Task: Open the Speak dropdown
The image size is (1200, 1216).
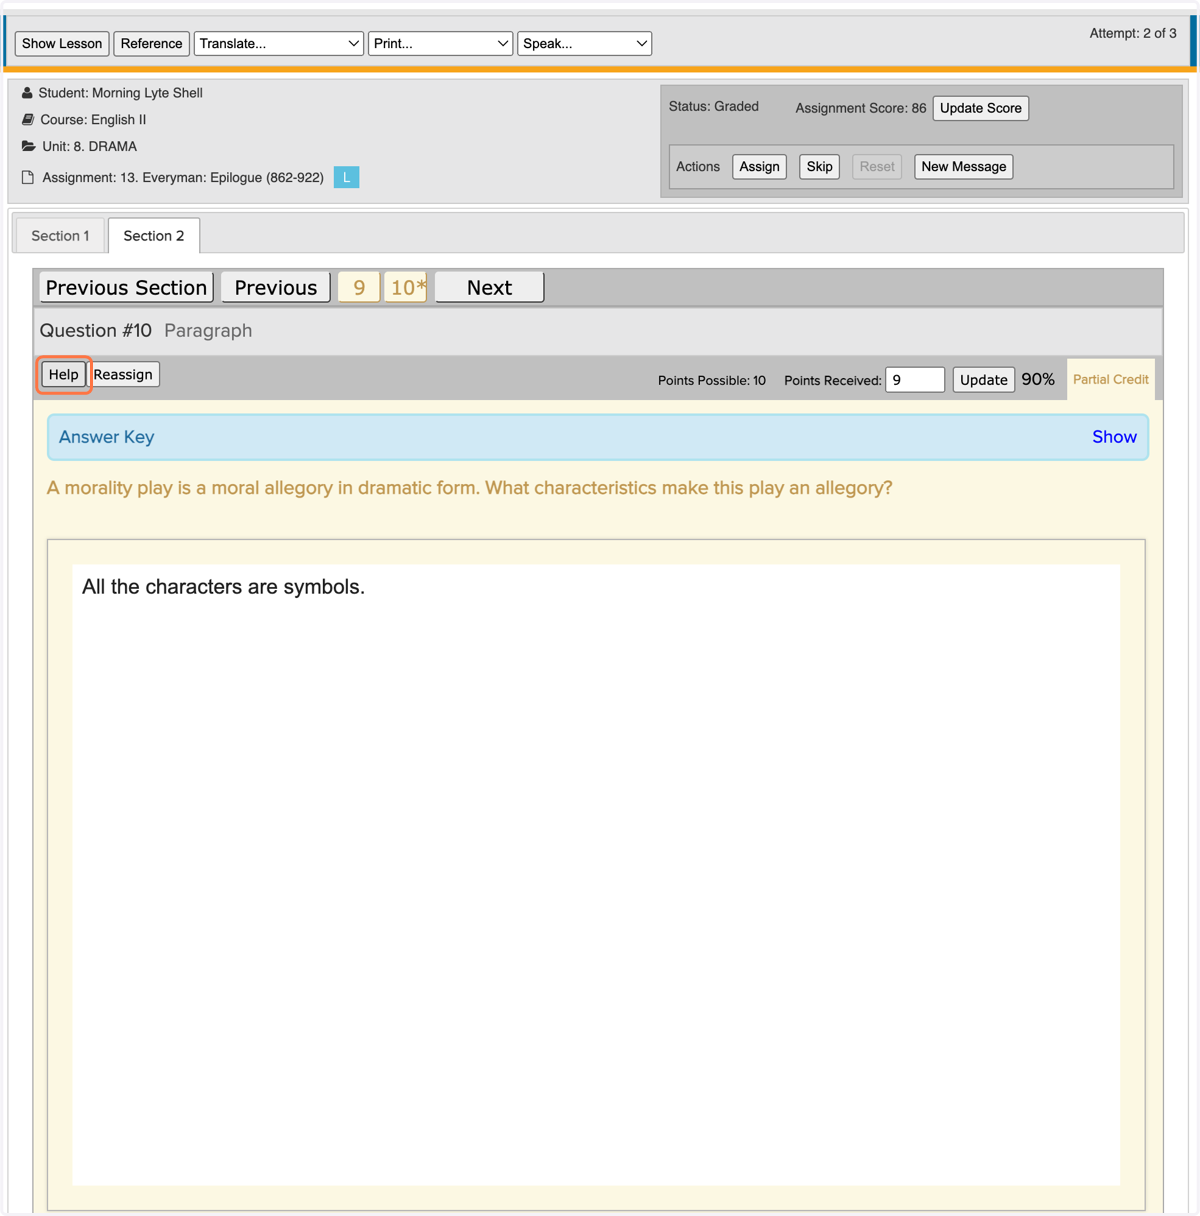Action: [584, 43]
